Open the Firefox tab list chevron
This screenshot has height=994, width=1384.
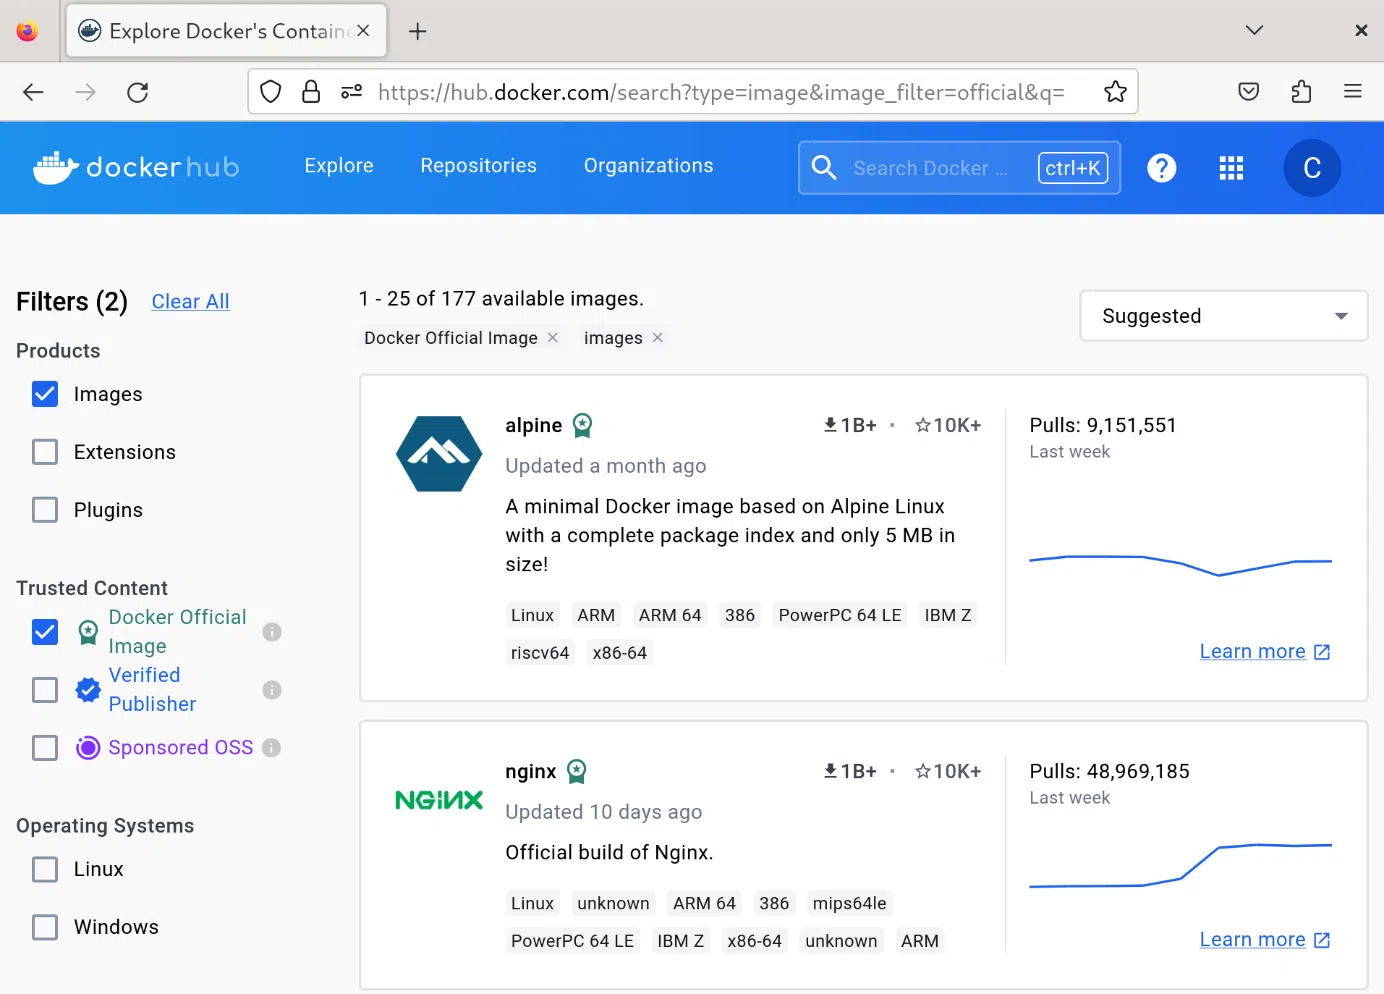tap(1253, 30)
